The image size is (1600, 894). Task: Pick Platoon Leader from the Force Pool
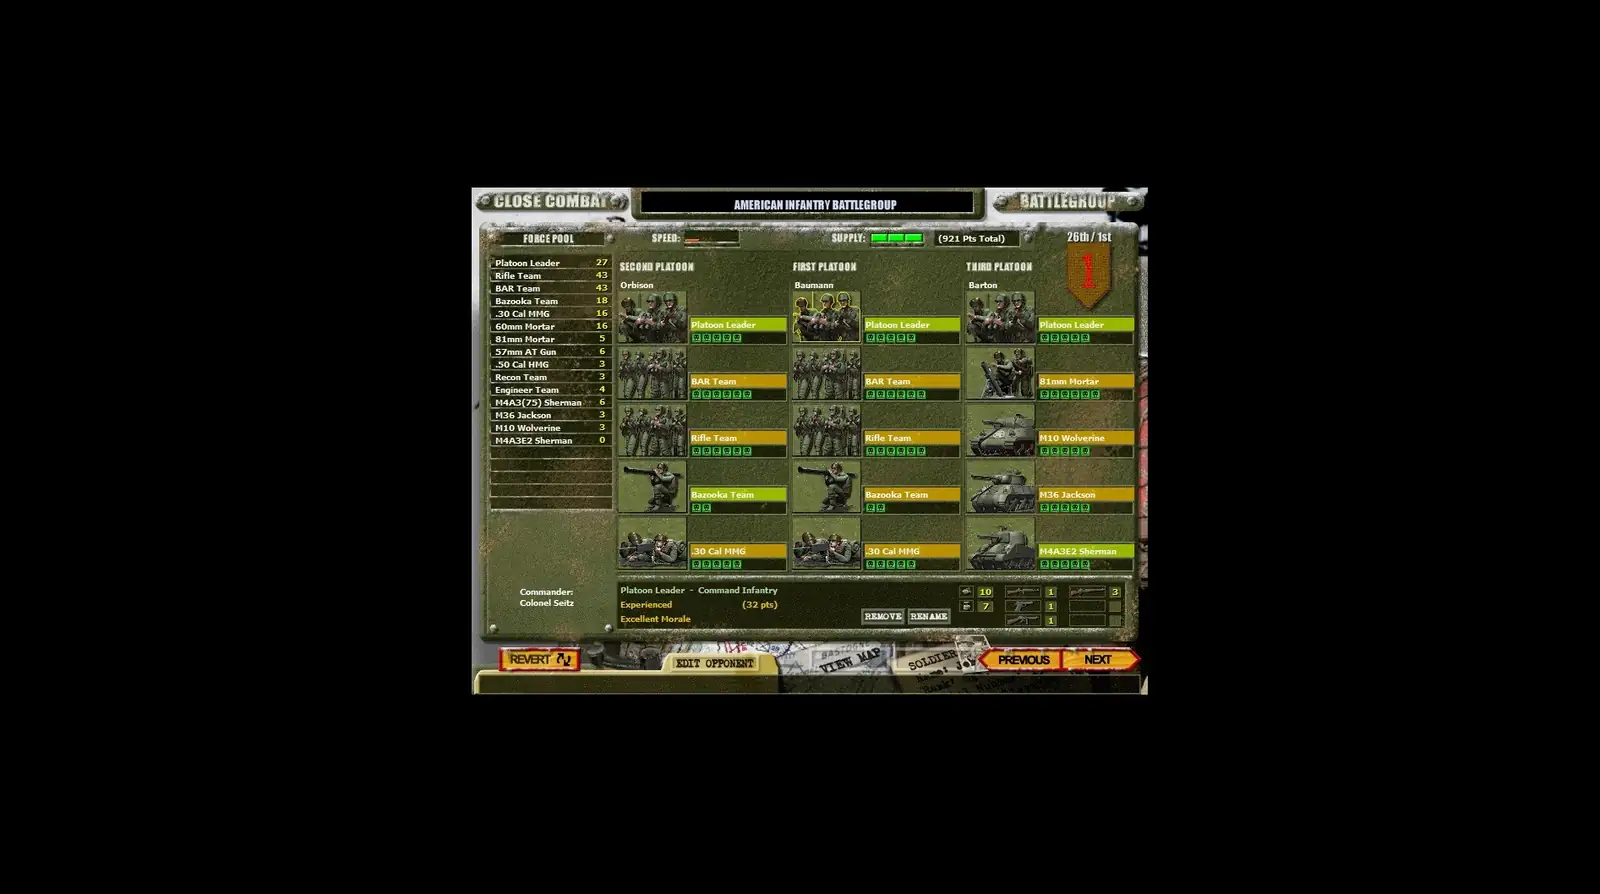pyautogui.click(x=550, y=263)
